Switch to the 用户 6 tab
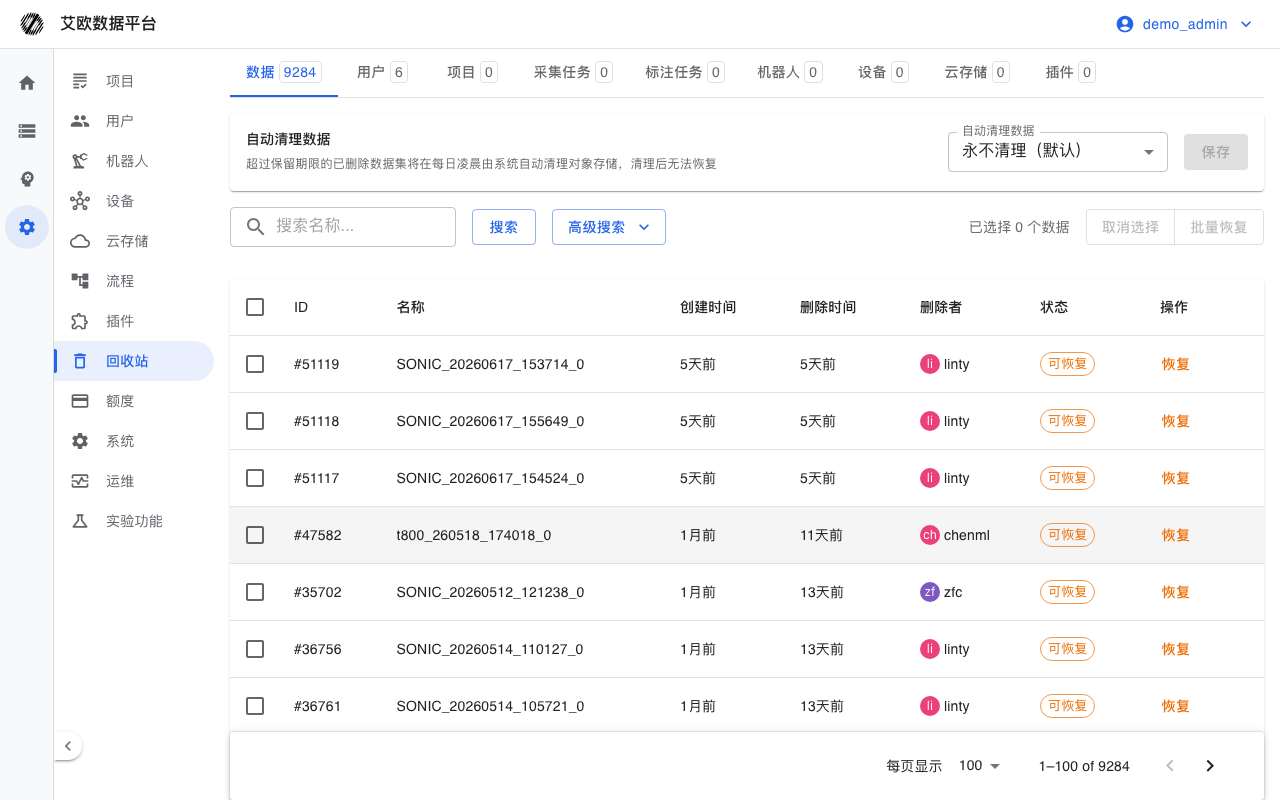The width and height of the screenshot is (1280, 800). pos(382,72)
